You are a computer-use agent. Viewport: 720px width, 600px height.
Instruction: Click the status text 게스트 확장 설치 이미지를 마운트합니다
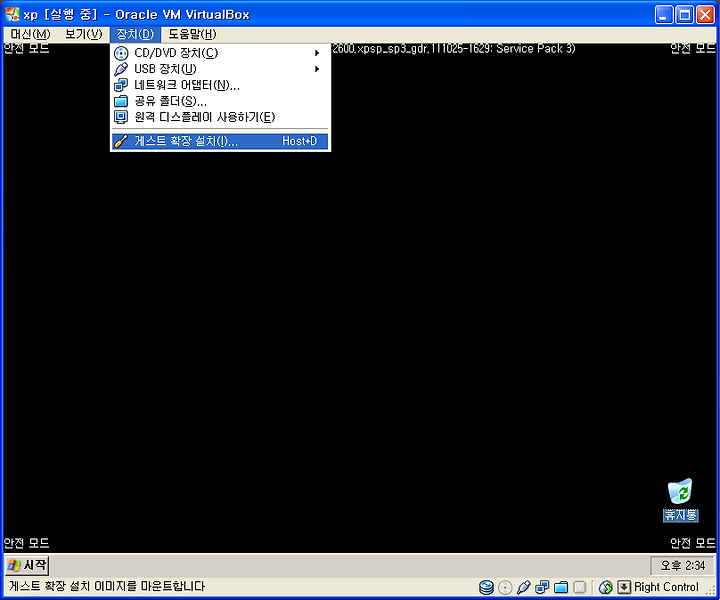(107, 586)
